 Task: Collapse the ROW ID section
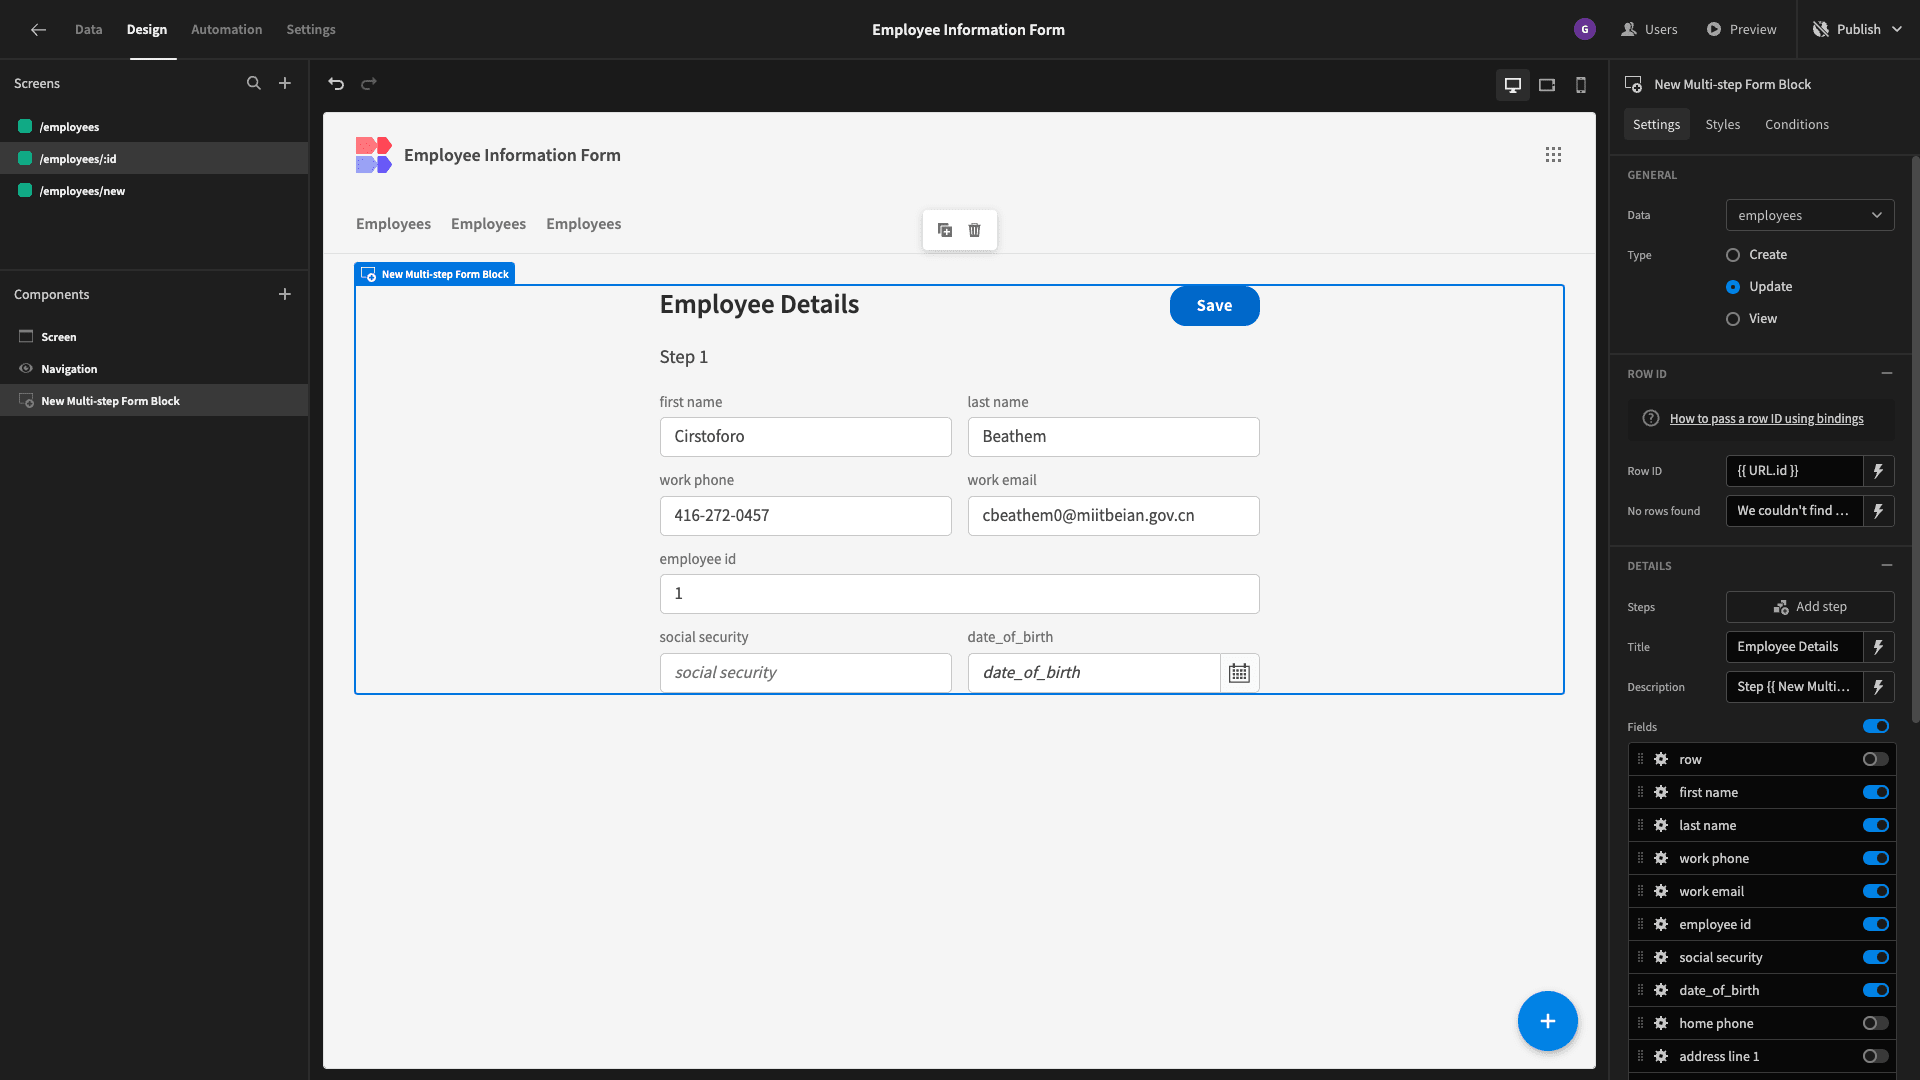(x=1887, y=374)
